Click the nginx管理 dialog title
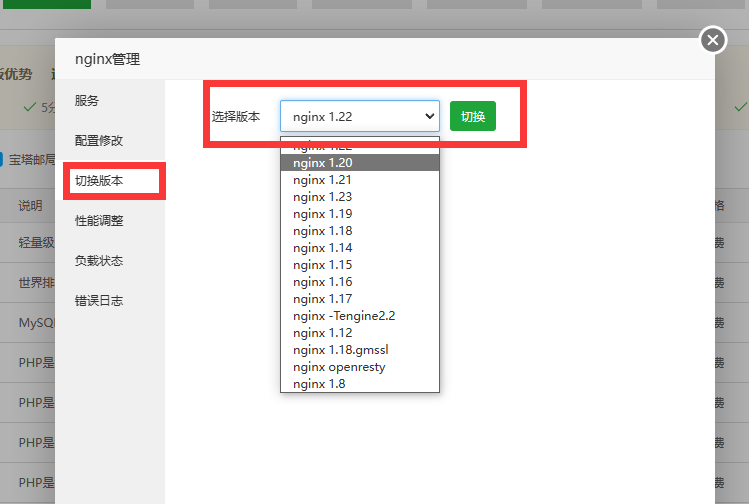749x504 pixels. [x=107, y=59]
